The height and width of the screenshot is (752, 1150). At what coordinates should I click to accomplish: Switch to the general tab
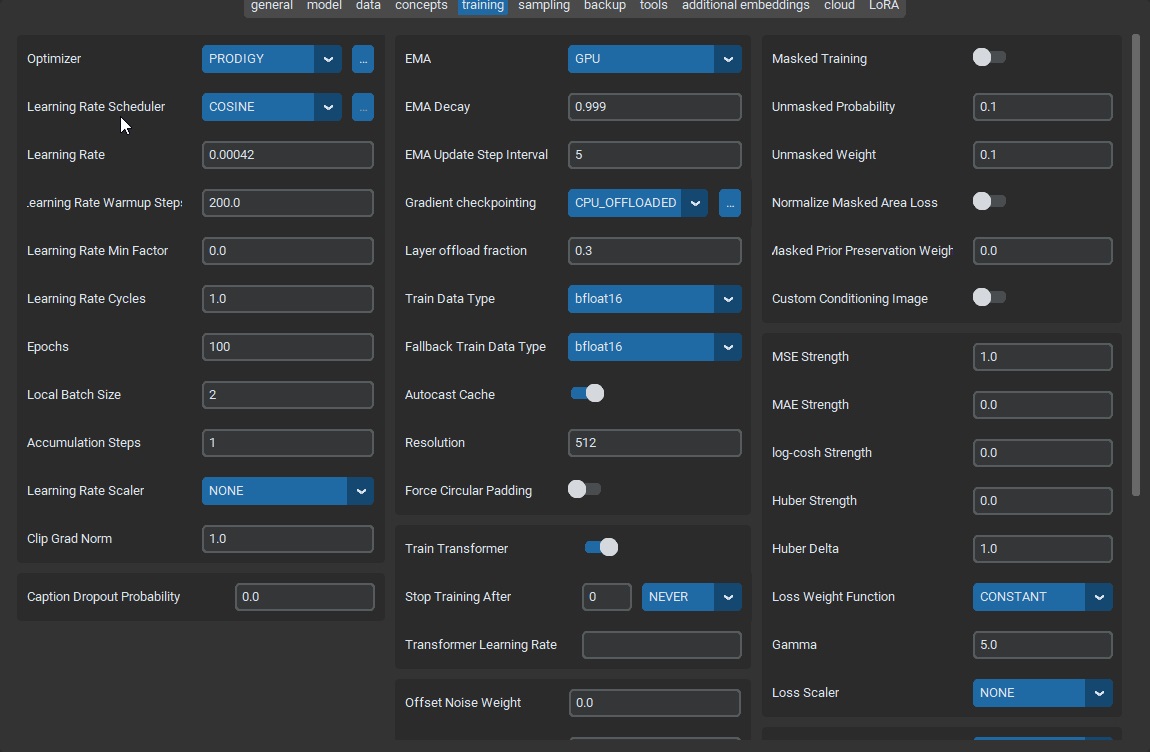pyautogui.click(x=271, y=6)
